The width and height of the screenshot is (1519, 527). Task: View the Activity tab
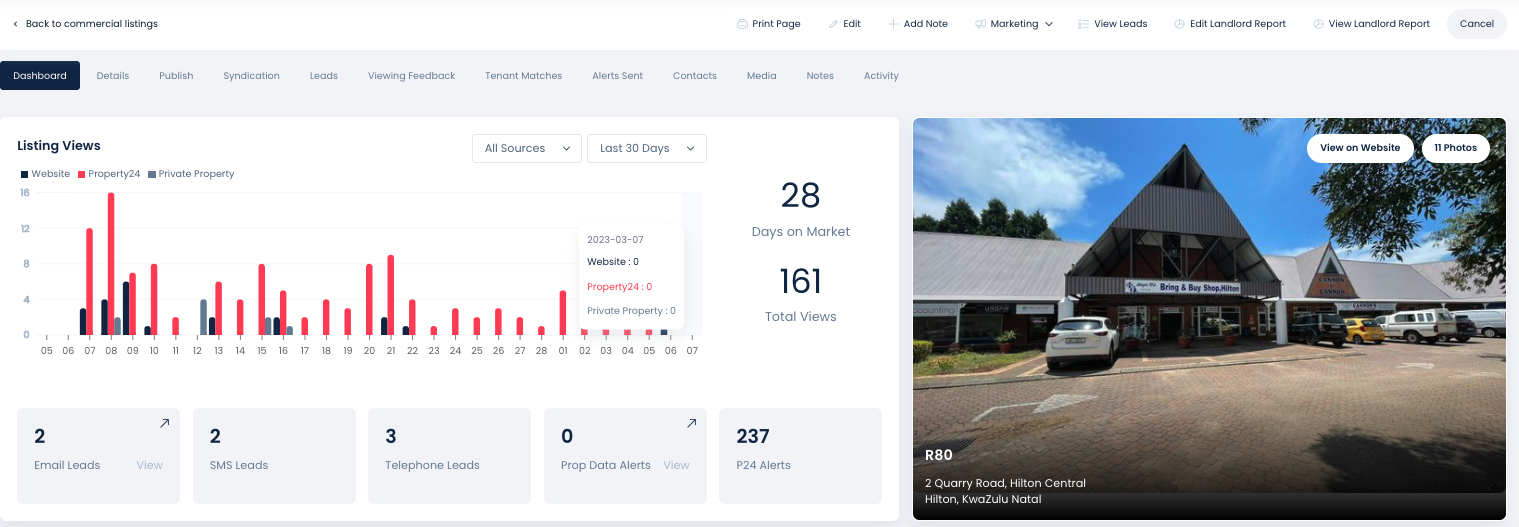coord(881,76)
